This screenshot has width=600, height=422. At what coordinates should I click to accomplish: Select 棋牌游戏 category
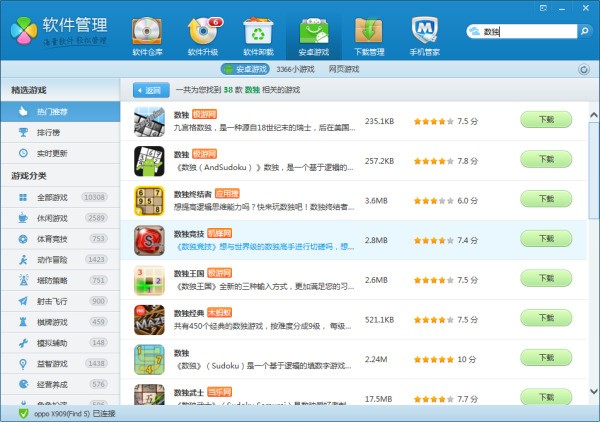[60, 322]
